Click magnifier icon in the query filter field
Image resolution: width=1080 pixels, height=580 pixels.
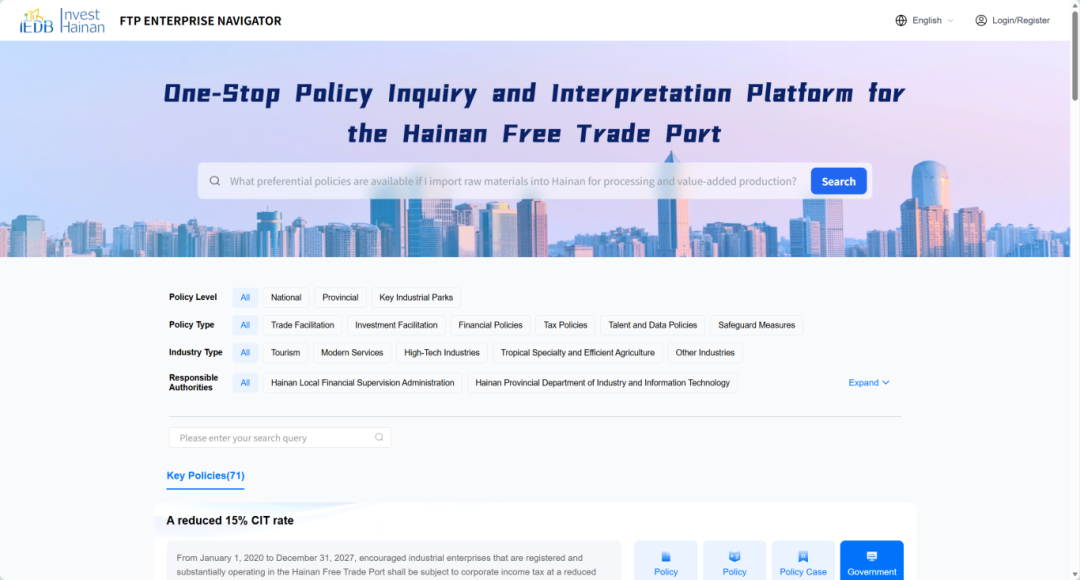coord(379,437)
